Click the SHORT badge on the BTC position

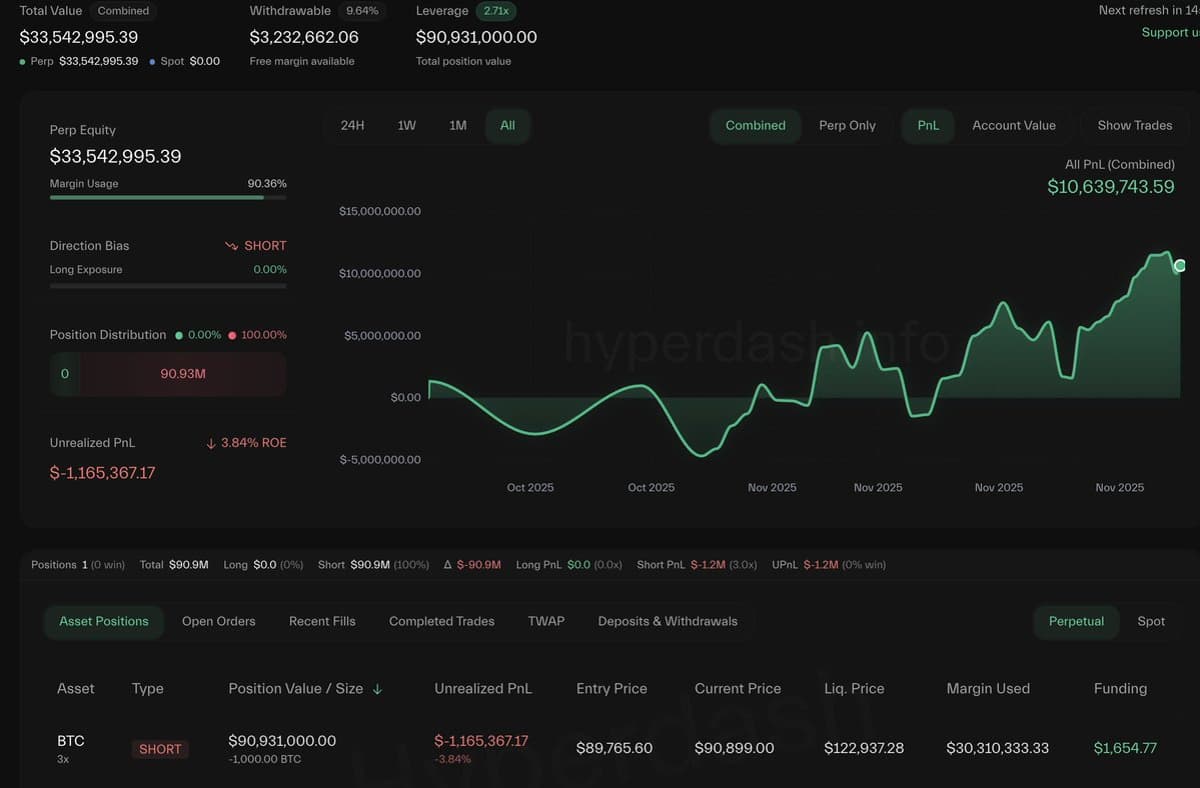tap(160, 748)
